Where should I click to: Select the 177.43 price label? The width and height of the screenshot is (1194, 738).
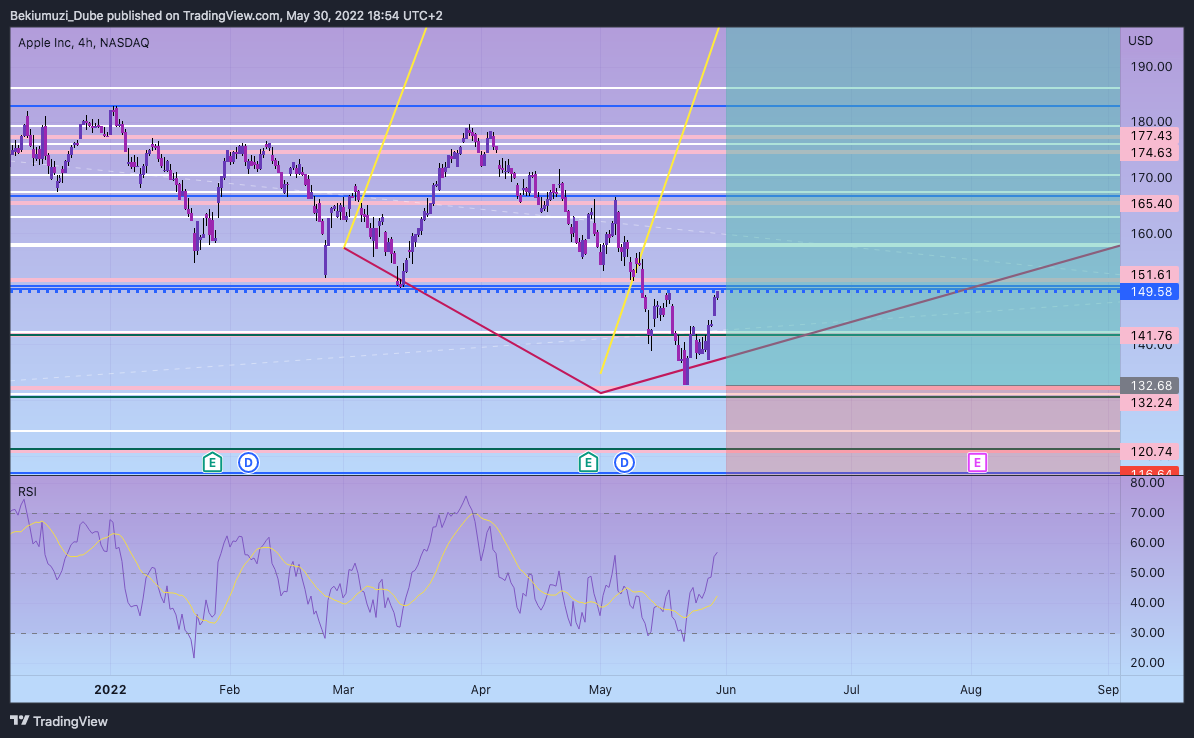click(1150, 136)
